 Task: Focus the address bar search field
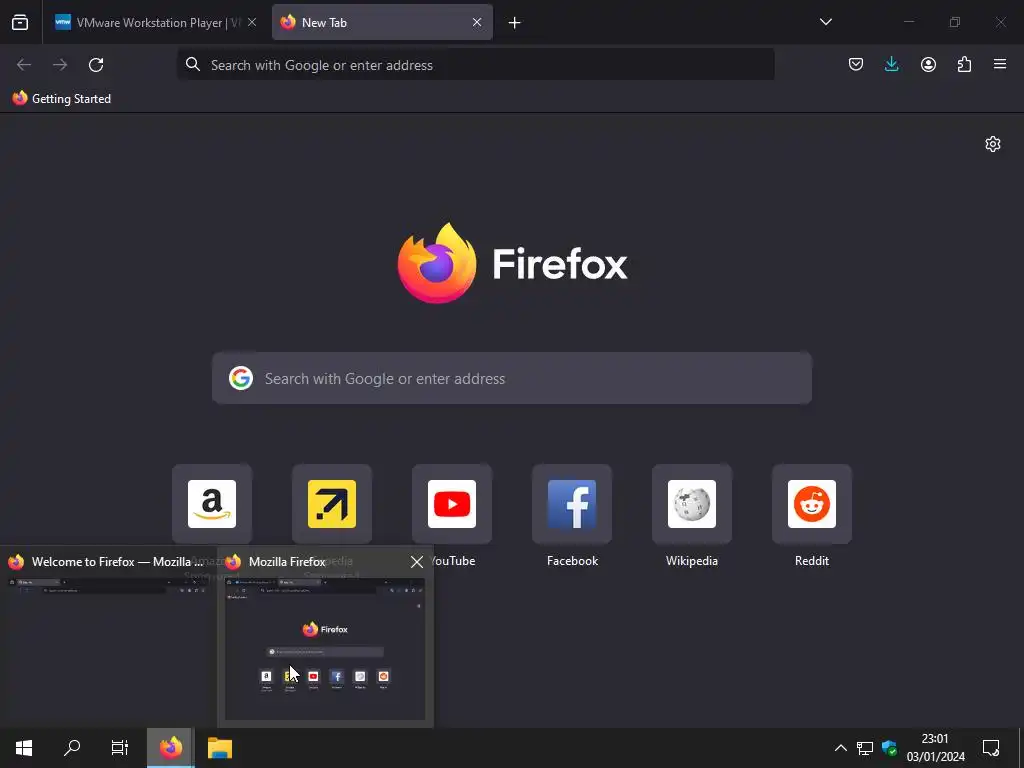pyautogui.click(x=476, y=65)
